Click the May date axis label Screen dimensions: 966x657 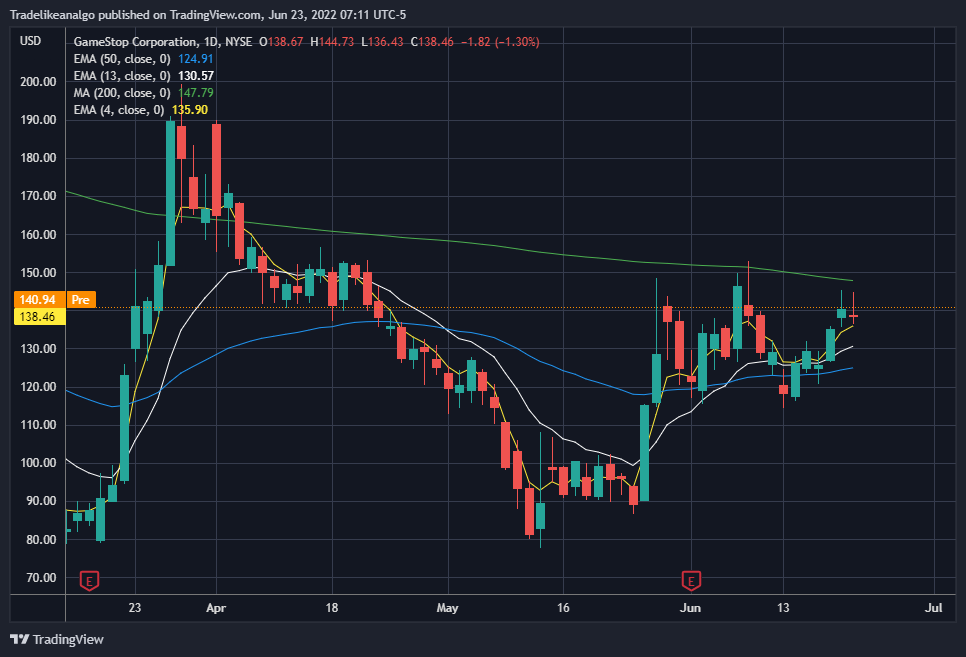(447, 608)
